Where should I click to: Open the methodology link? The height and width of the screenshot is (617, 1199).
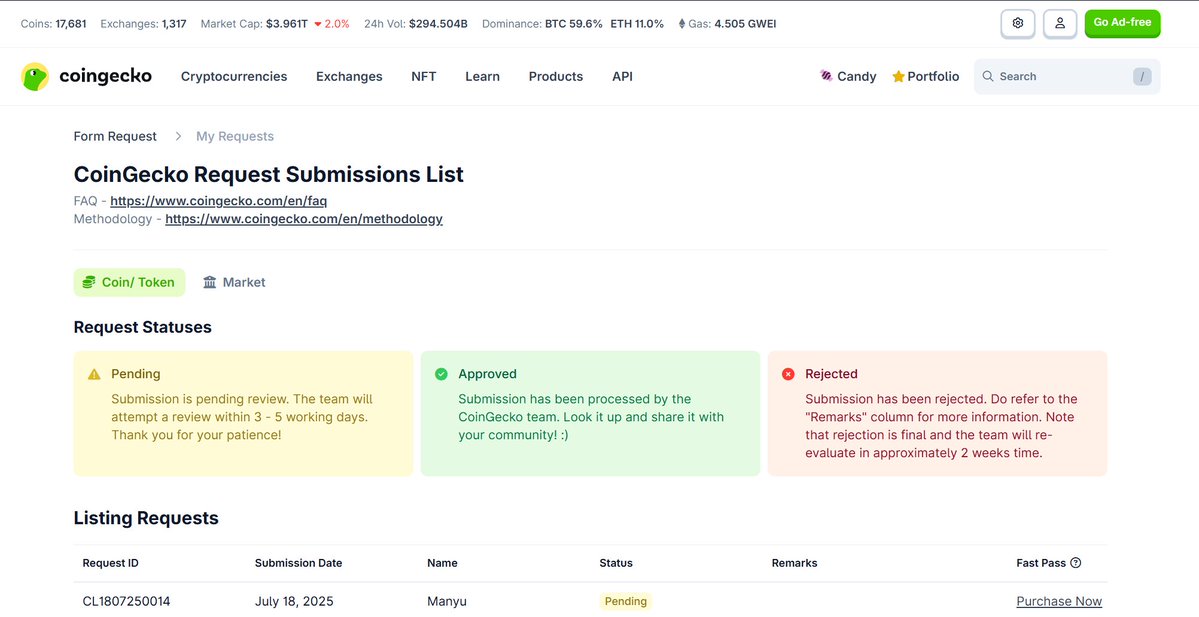(x=304, y=219)
